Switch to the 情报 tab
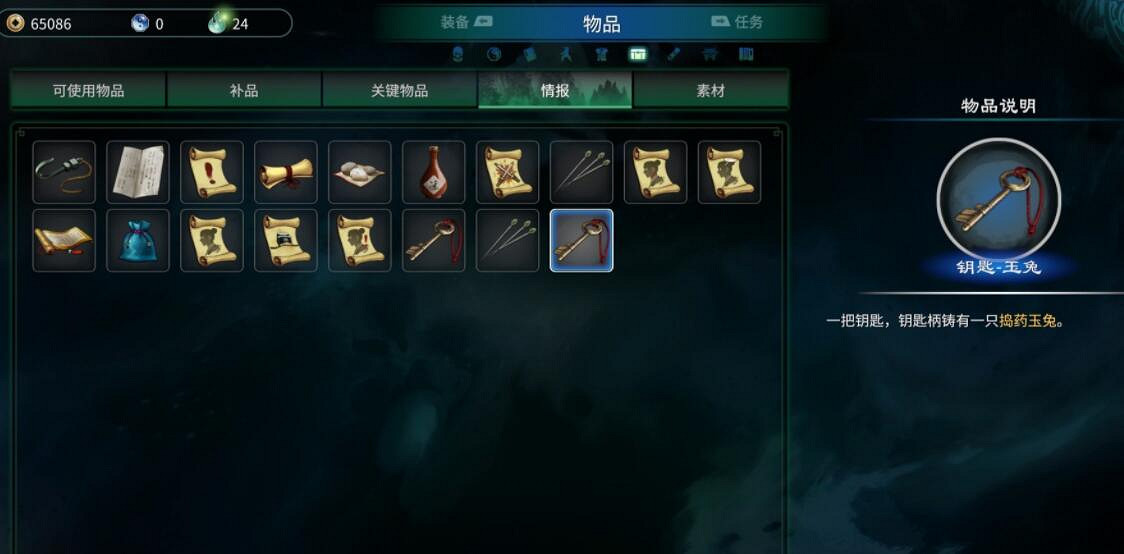Viewport: 1124px width, 554px height. pos(555,90)
